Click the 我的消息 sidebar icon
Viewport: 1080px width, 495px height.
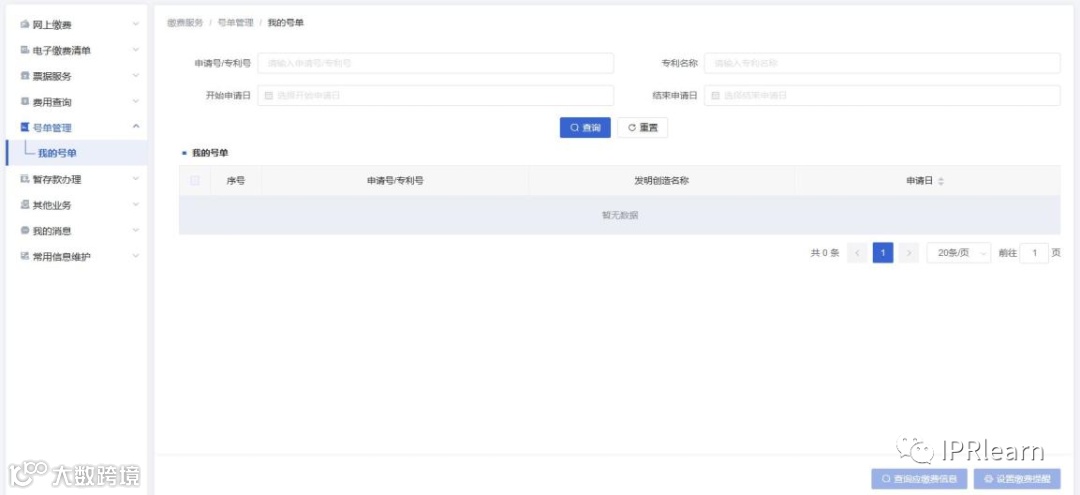(25, 231)
